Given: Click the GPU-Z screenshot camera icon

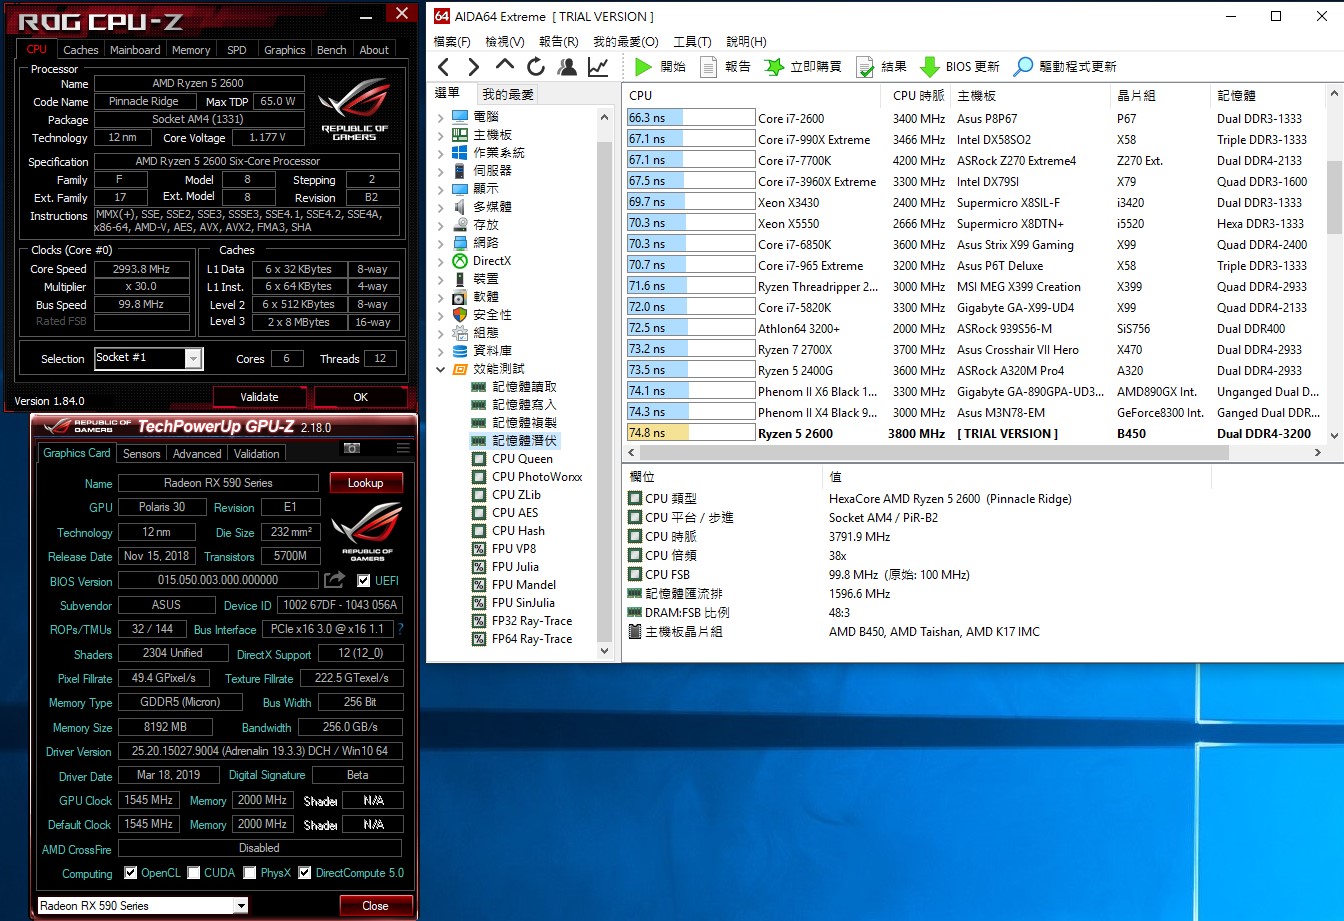Looking at the screenshot, I should [x=352, y=448].
